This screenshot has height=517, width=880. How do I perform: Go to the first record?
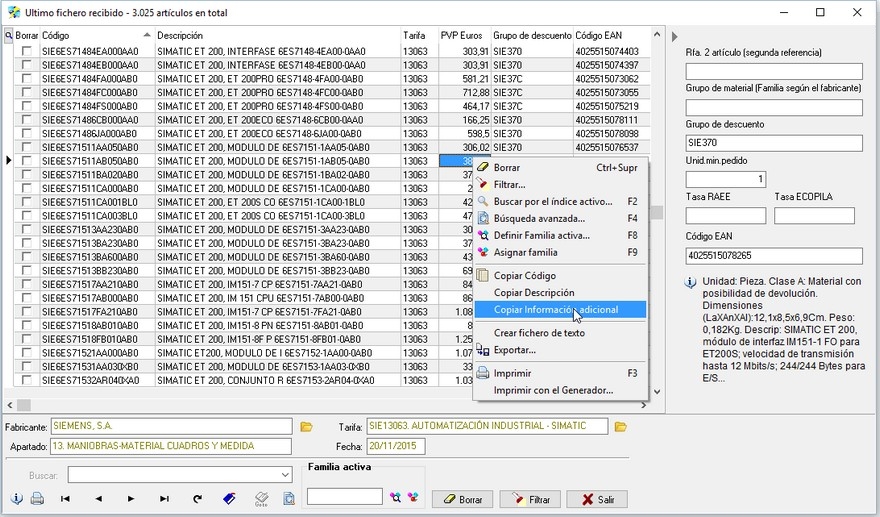tap(66, 498)
